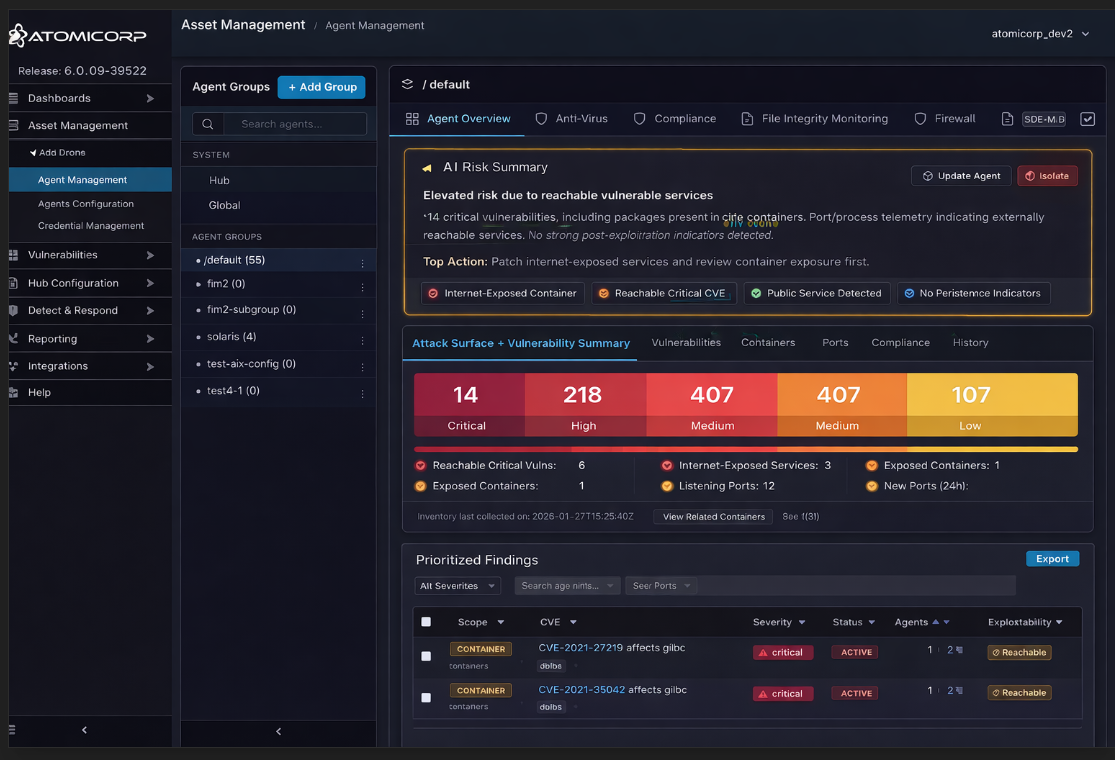Open the History tab
This screenshot has width=1115, height=760.
tap(970, 343)
